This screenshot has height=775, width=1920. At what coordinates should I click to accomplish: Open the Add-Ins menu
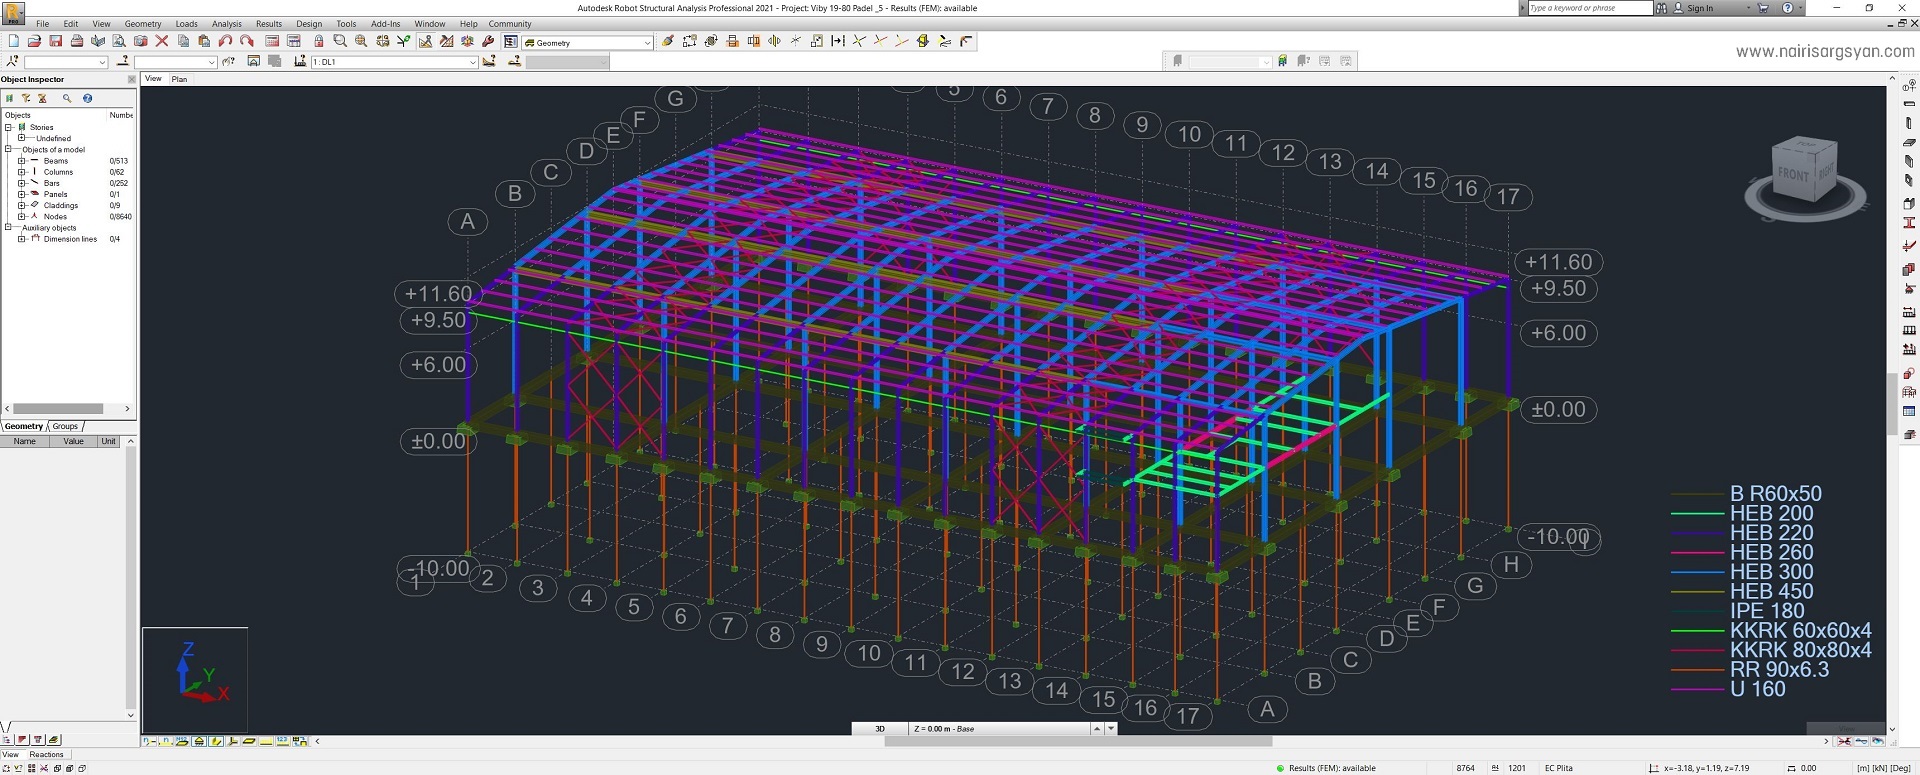[385, 24]
